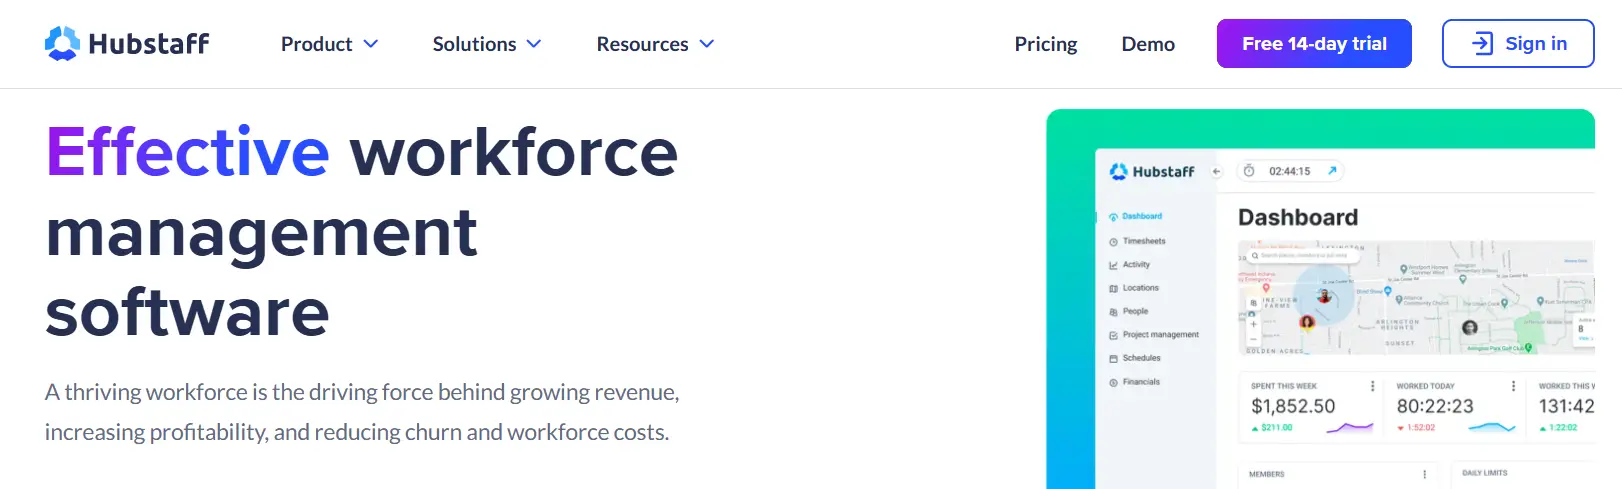Click member avatar inside blue map circle
1622x489 pixels.
(x=1325, y=296)
